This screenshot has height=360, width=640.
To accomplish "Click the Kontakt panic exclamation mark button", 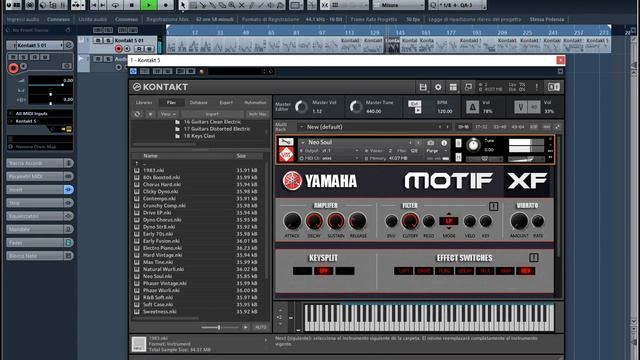I will (536, 87).
